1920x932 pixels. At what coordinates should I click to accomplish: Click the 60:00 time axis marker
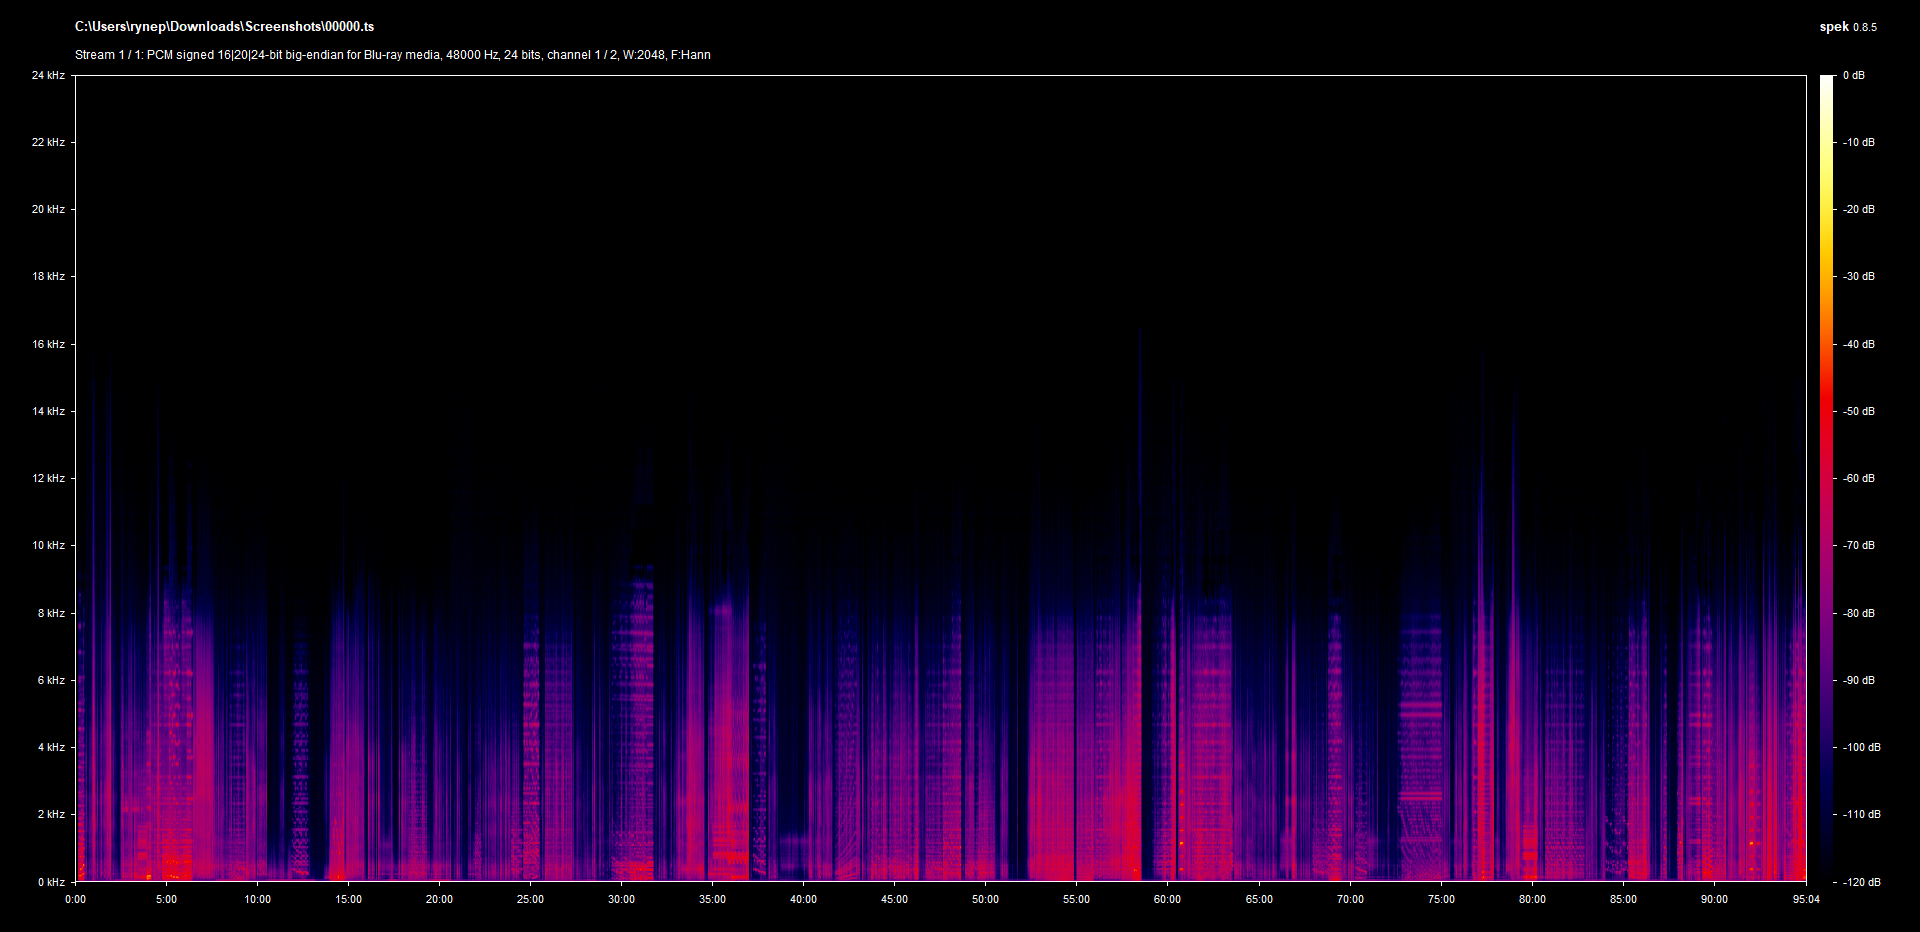pyautogui.click(x=1167, y=899)
